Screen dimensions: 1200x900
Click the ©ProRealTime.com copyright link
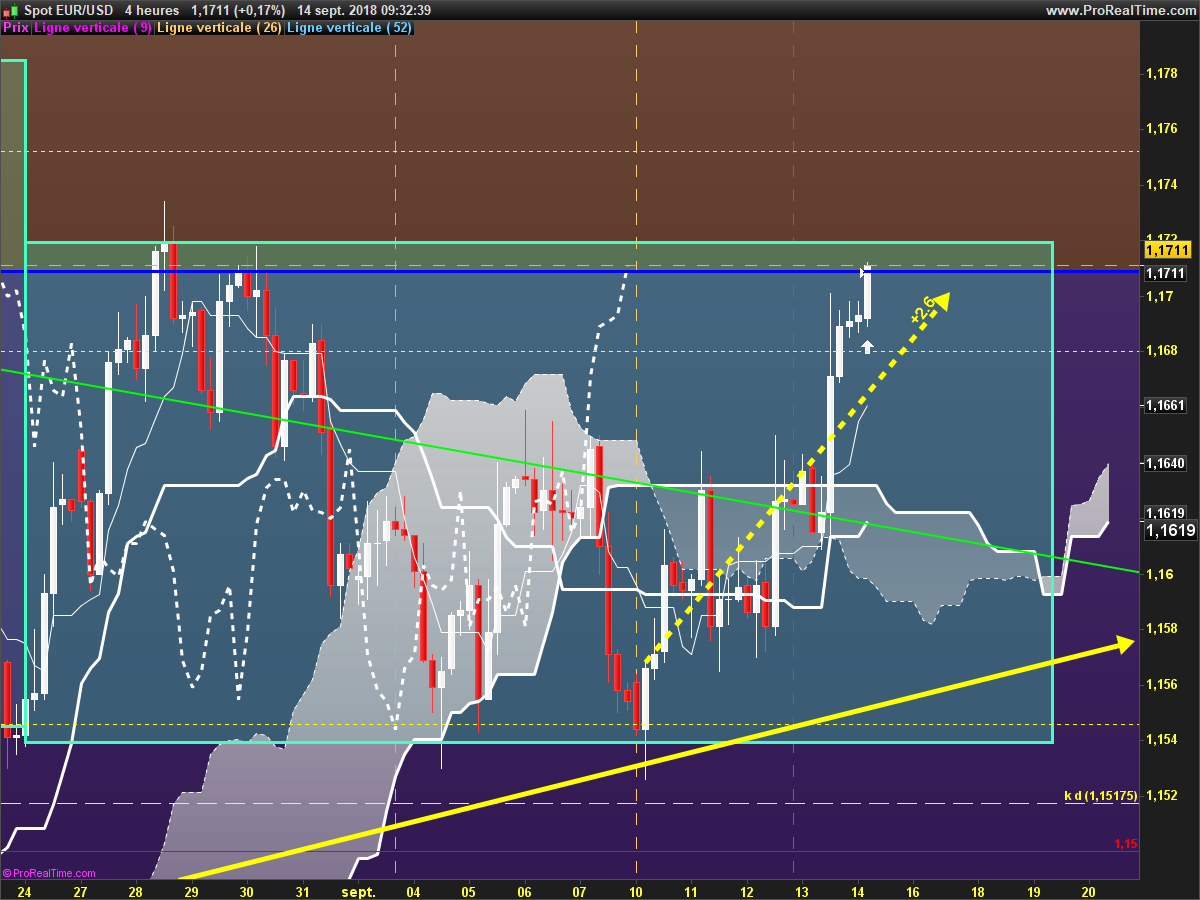tap(49, 873)
